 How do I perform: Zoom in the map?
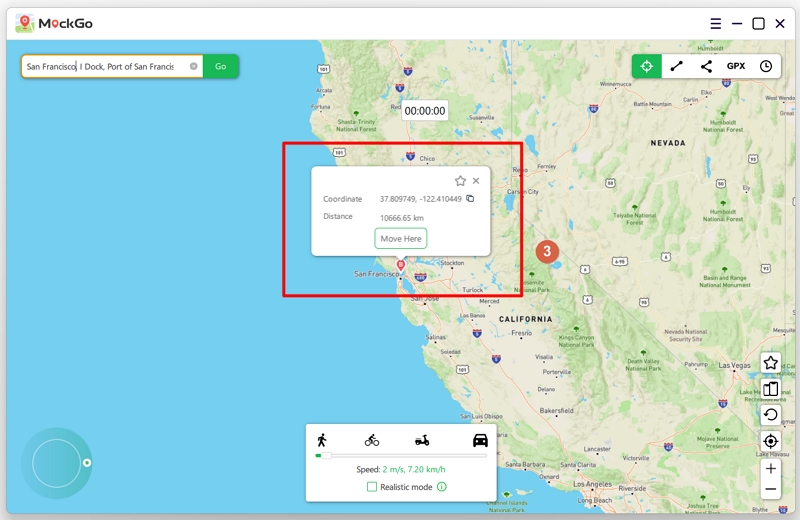(770, 468)
